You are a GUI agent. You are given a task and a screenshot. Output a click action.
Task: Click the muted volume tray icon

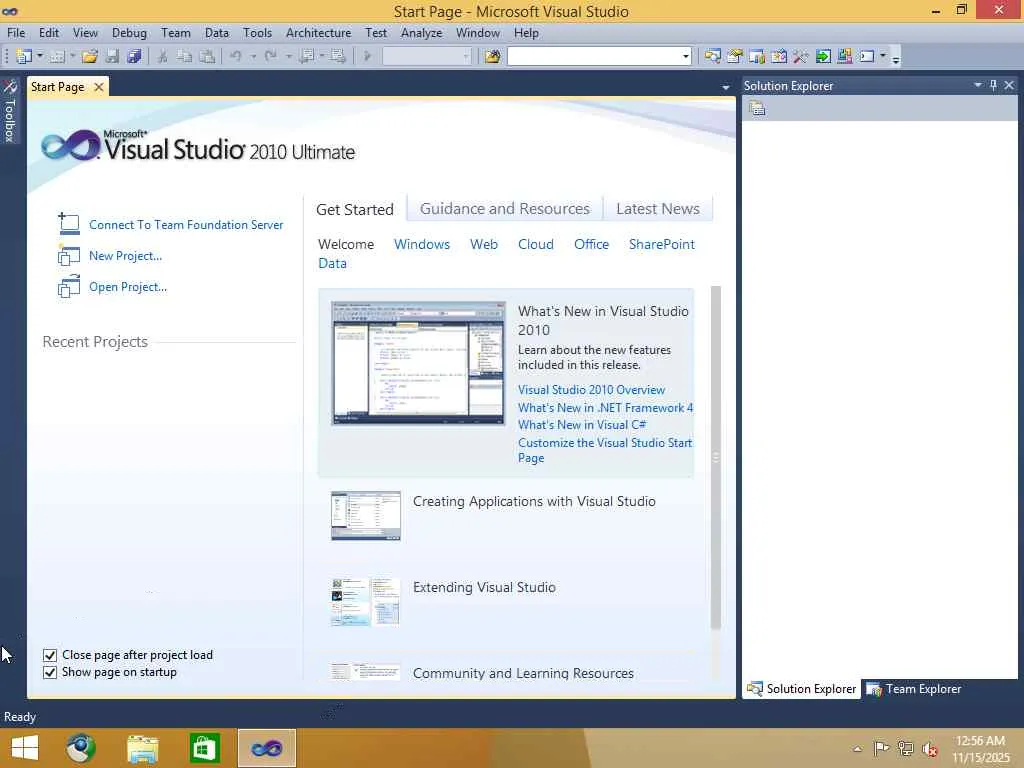tap(929, 749)
